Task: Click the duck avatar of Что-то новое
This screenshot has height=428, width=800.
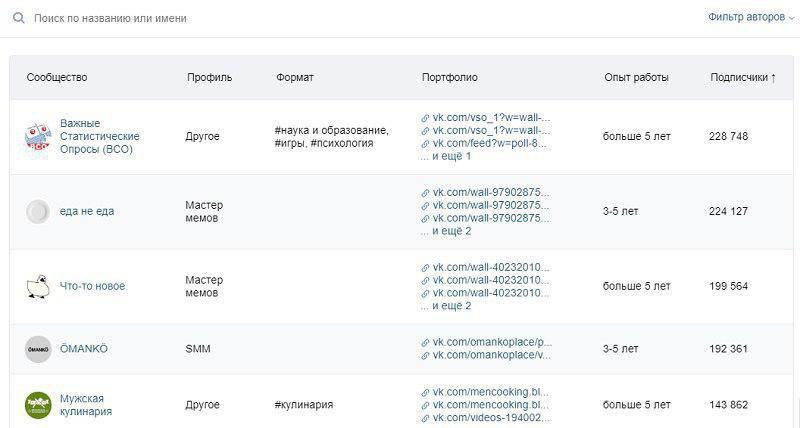Action: click(38, 286)
